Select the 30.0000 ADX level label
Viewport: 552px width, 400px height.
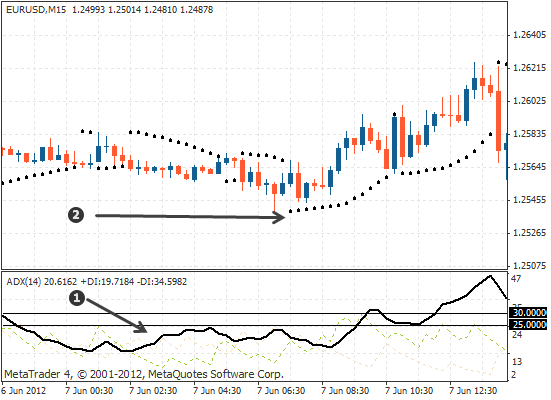click(529, 313)
